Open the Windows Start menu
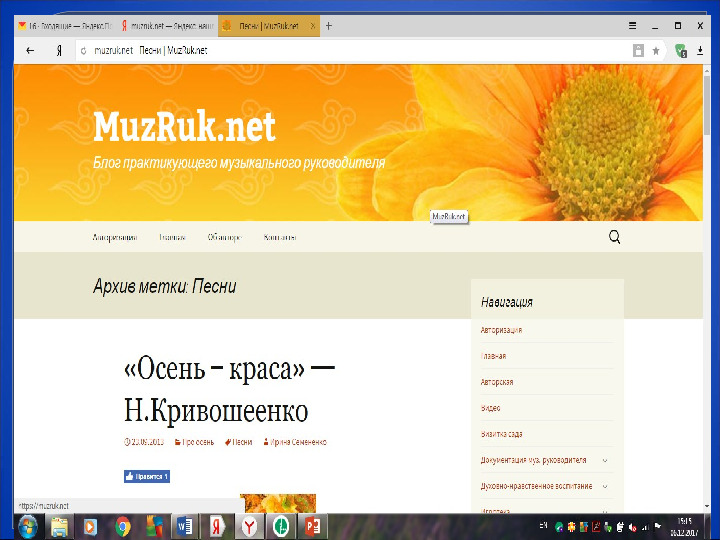The height and width of the screenshot is (540, 720). (28, 526)
